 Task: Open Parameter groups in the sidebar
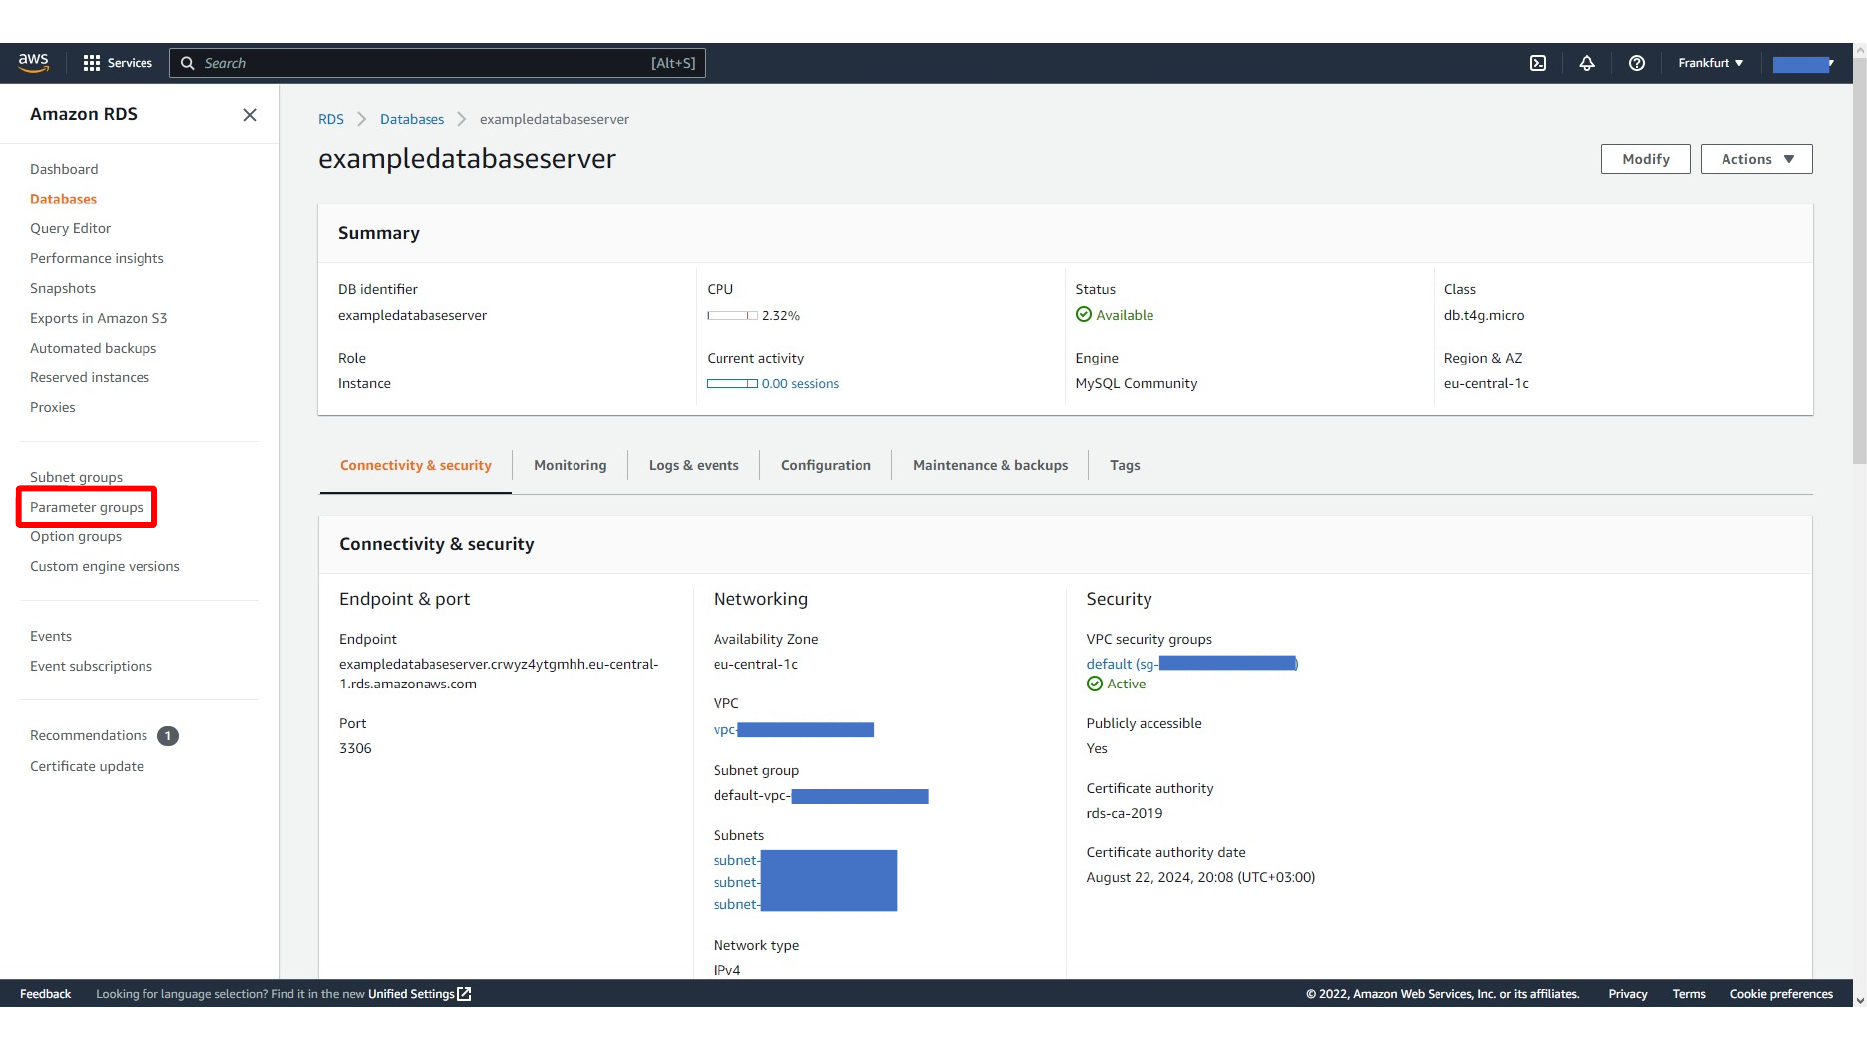[87, 507]
